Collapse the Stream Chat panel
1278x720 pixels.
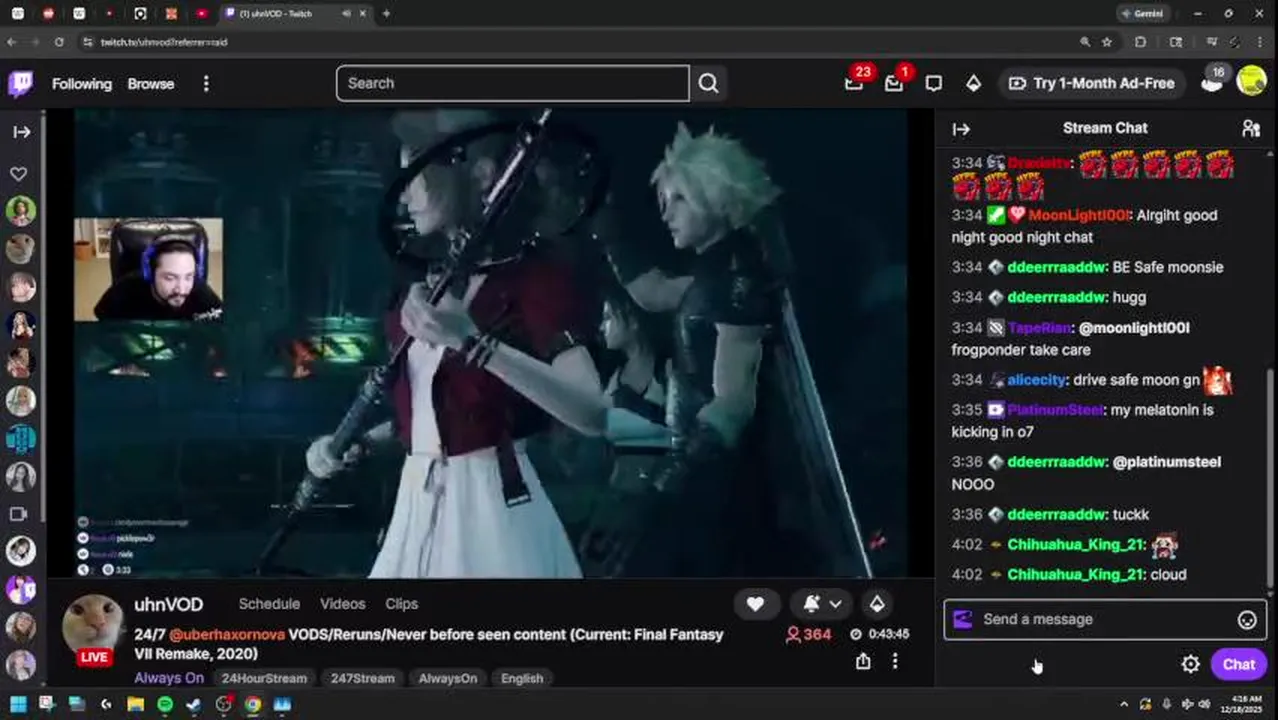[961, 129]
